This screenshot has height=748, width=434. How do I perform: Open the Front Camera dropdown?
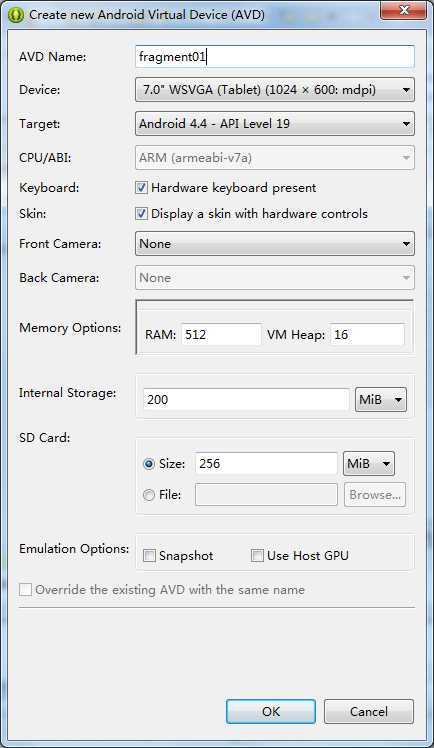pos(275,244)
